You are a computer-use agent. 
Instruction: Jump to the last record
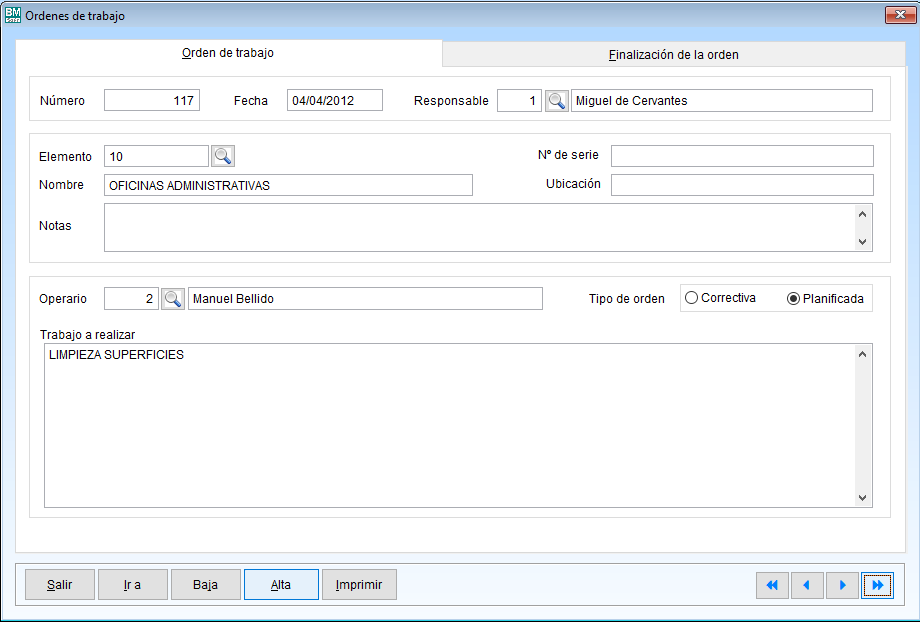[877, 585]
